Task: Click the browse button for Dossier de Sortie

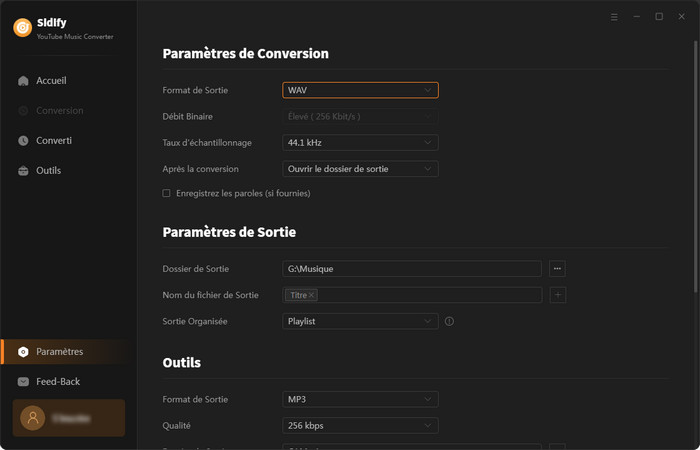Action: (557, 268)
